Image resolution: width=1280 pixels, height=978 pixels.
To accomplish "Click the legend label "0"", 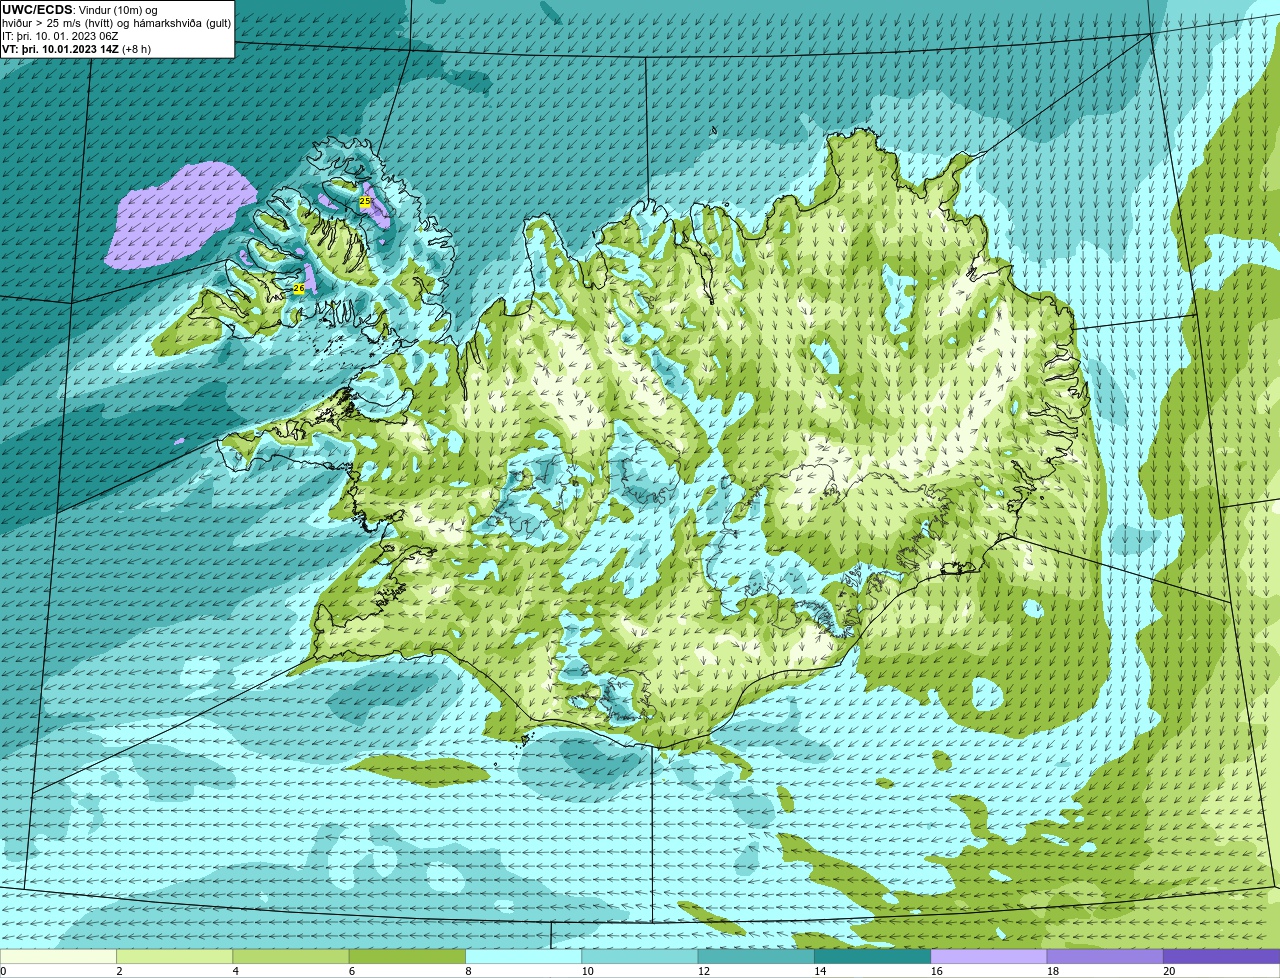I will point(3,971).
